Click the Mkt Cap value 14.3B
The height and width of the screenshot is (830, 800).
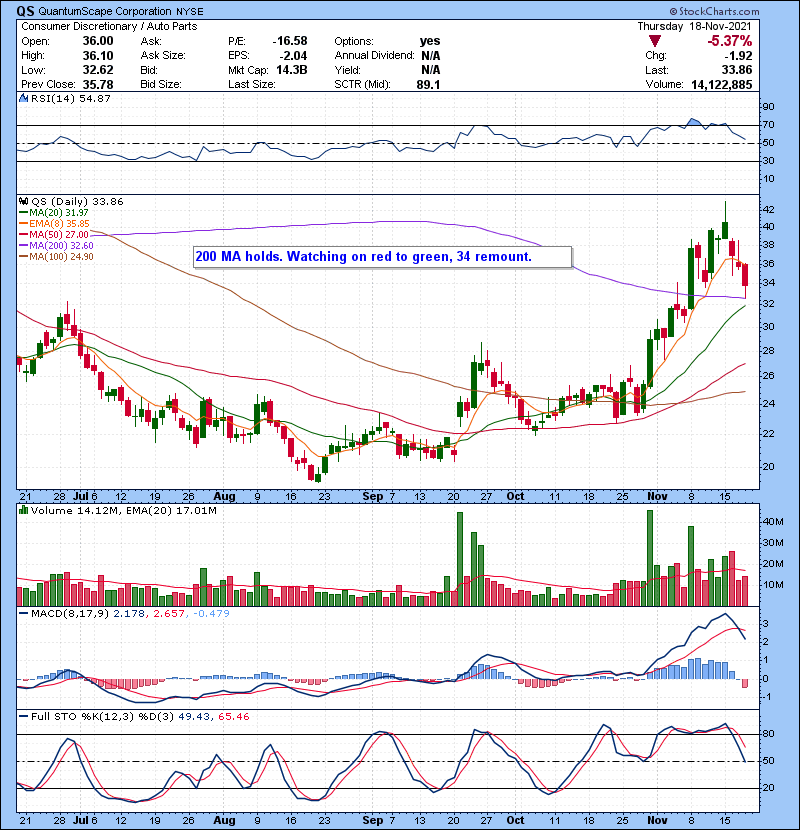292,70
